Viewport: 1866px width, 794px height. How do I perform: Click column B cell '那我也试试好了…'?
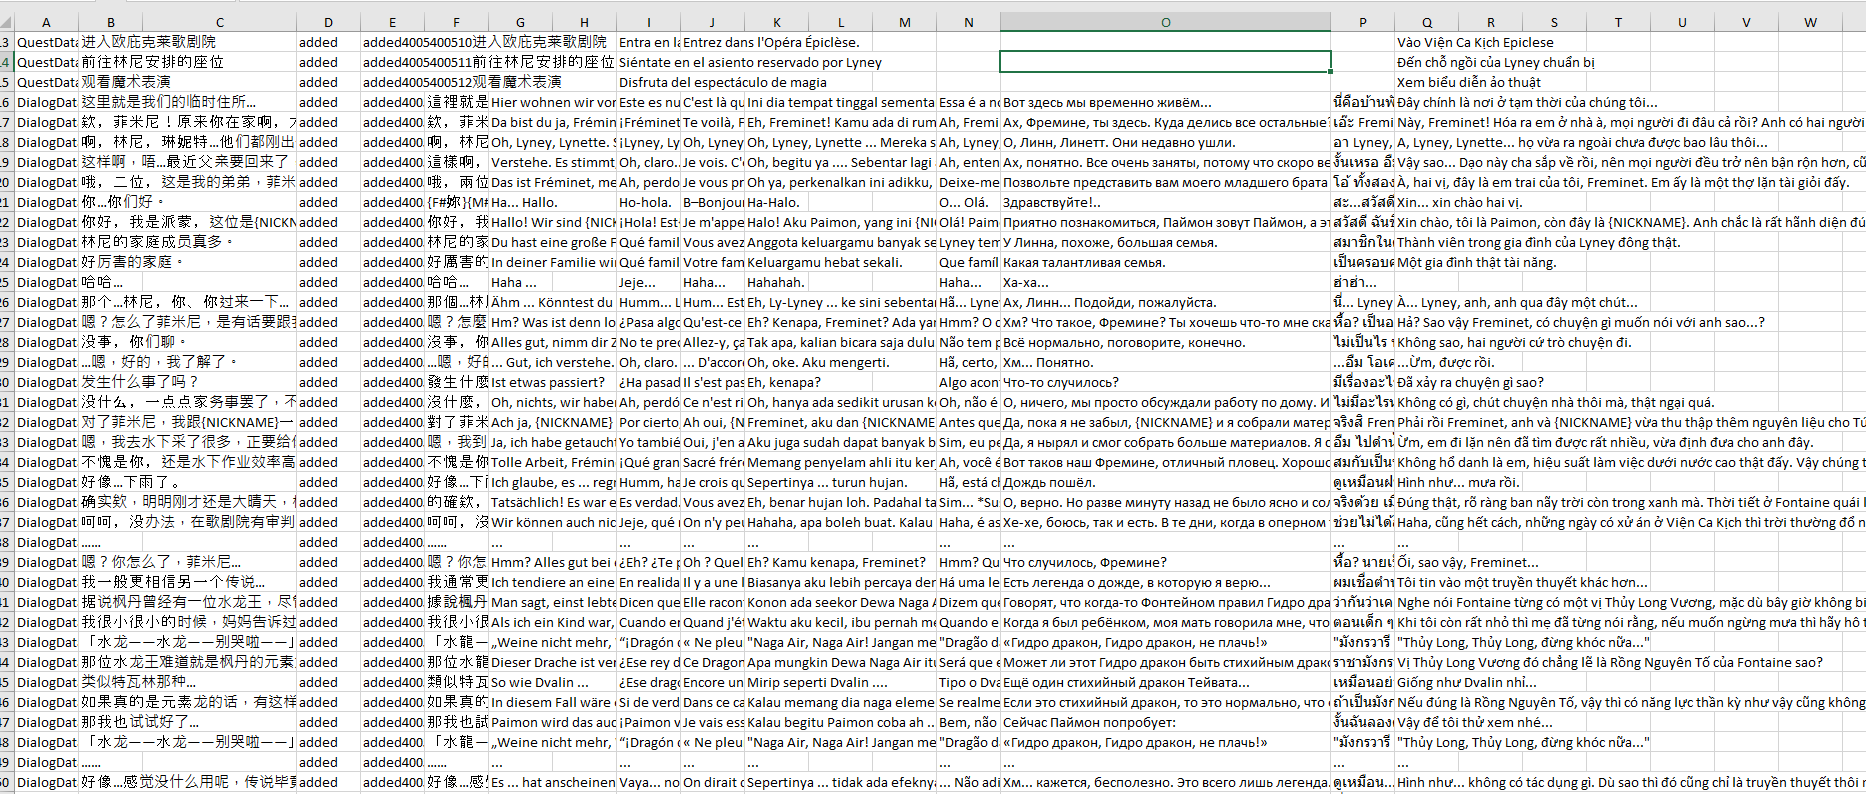pos(139,722)
